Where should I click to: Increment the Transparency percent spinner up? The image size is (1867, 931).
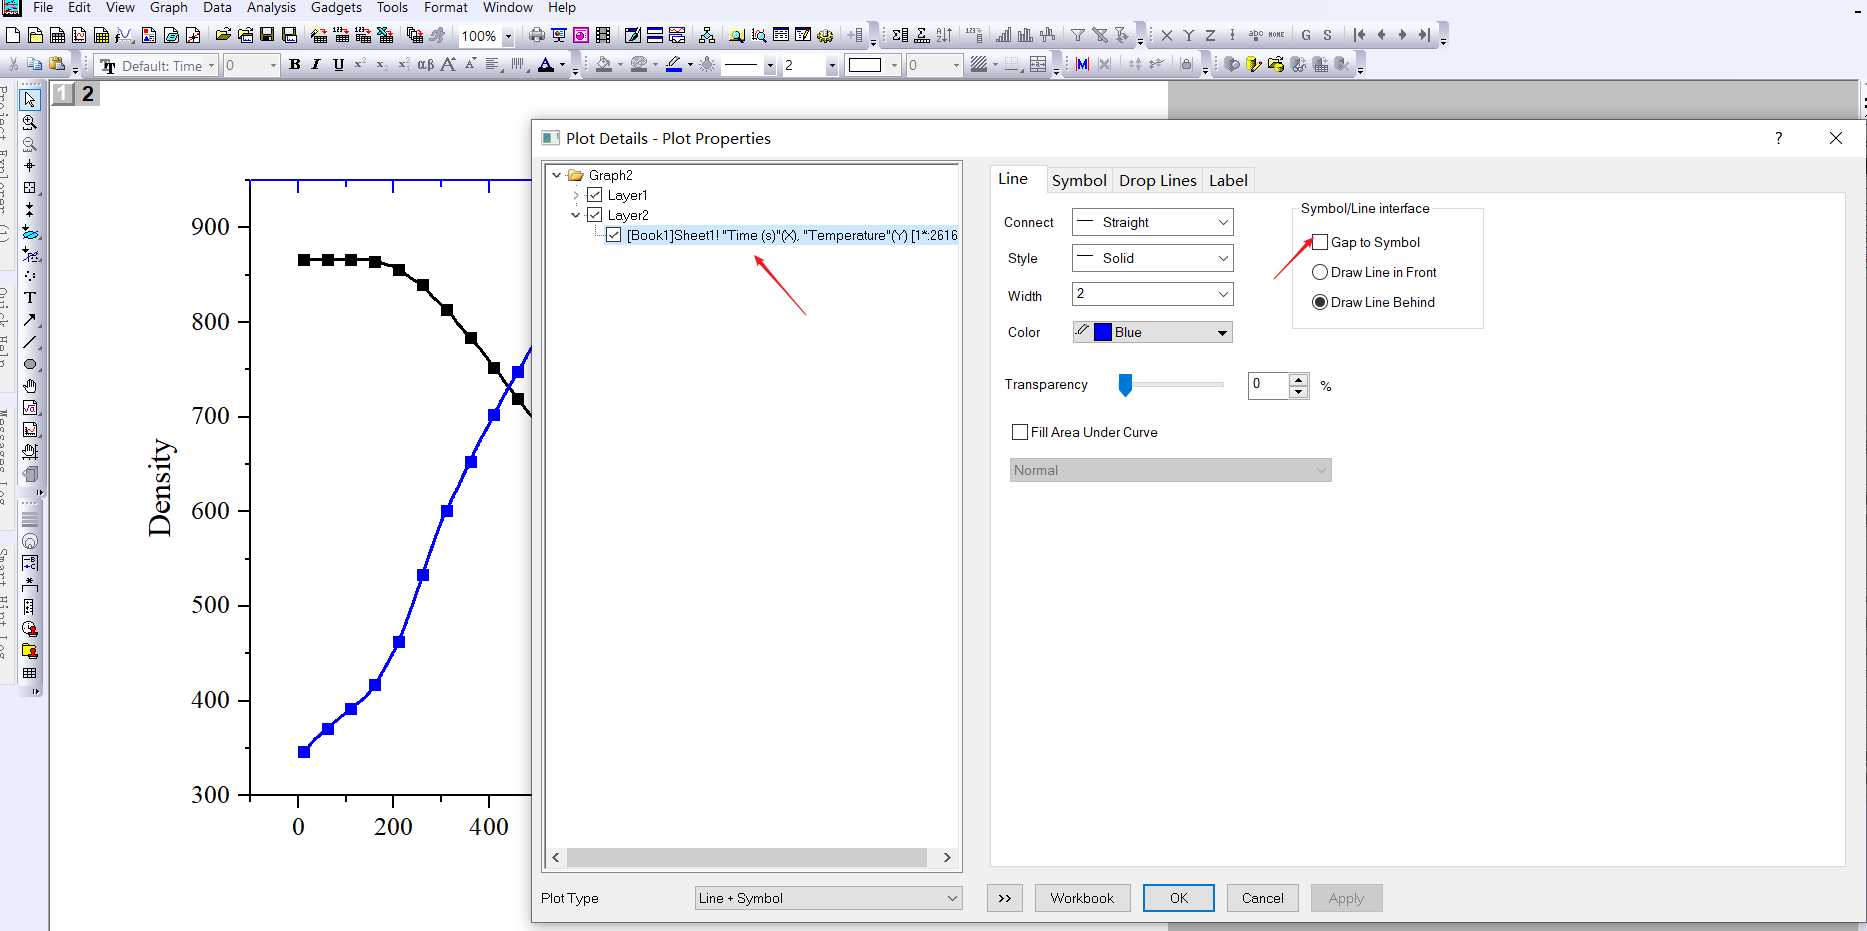[x=1298, y=379]
